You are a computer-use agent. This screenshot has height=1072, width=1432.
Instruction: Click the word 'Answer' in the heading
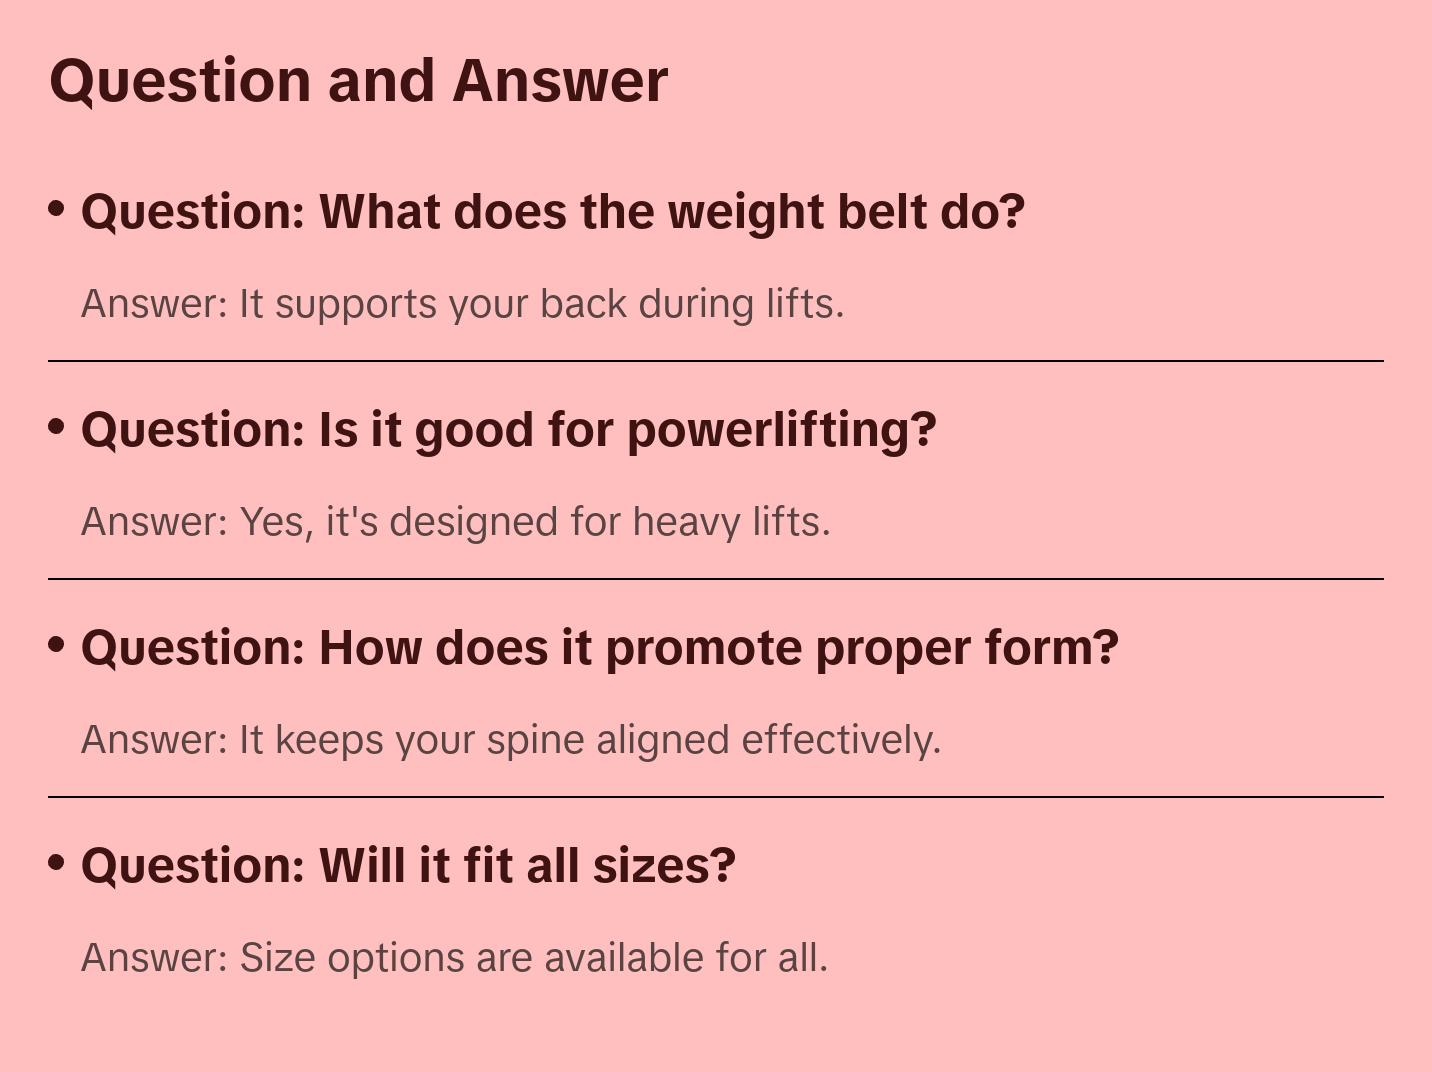click(x=560, y=81)
